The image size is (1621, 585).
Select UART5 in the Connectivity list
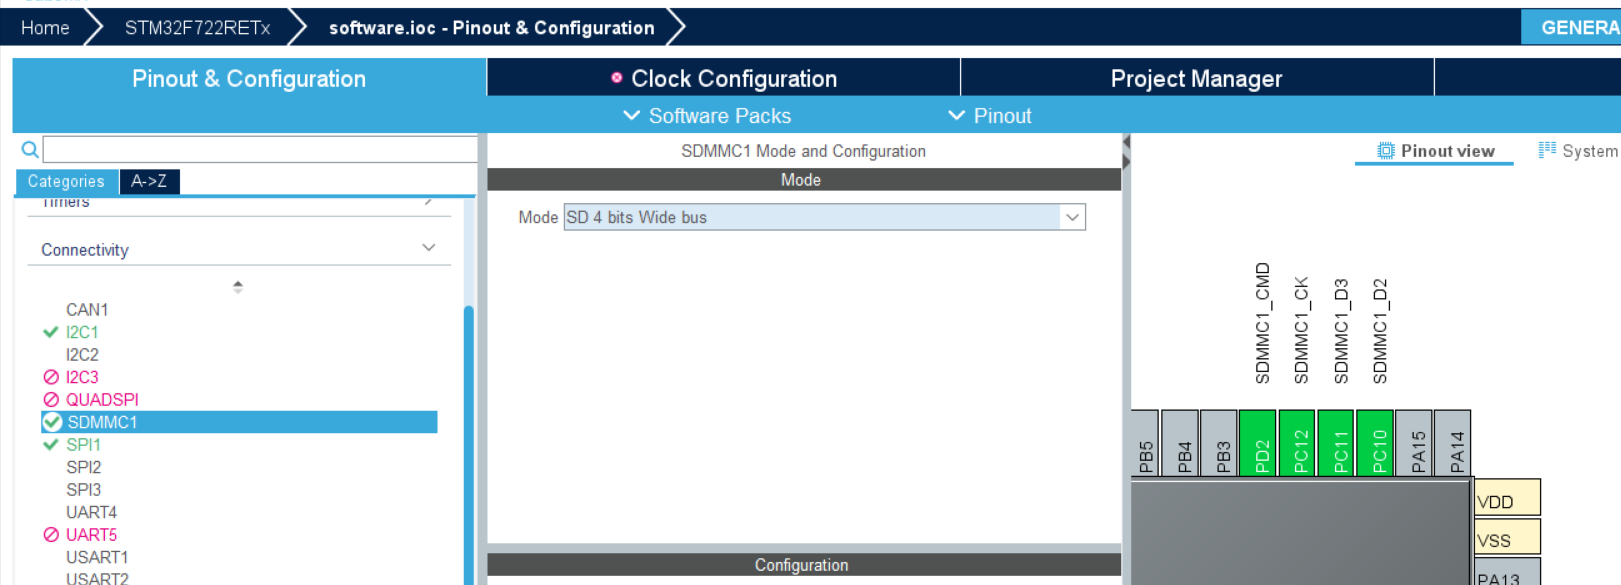[x=91, y=535]
